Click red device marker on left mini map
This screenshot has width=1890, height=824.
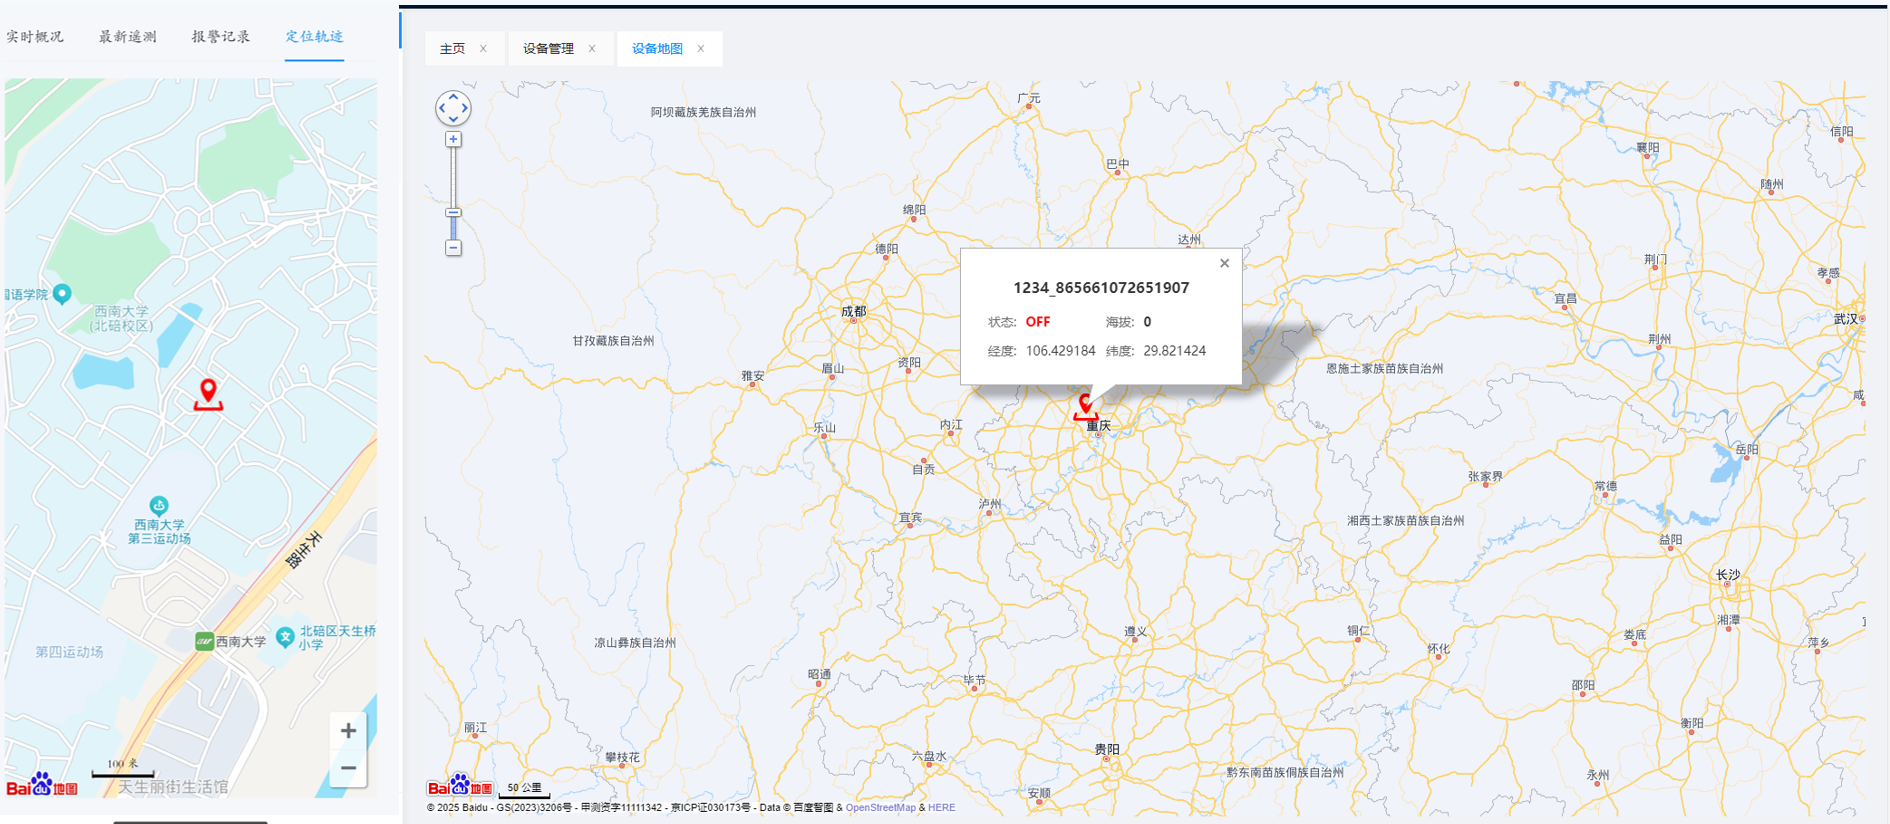pyautogui.click(x=208, y=392)
